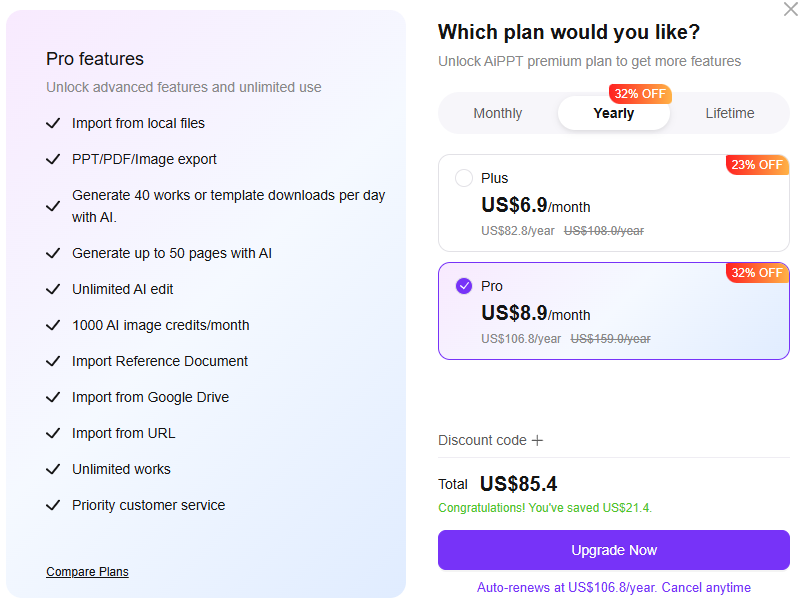Click the 32% OFF badge on Pro plan
The height and width of the screenshot is (602, 805).
pos(756,272)
